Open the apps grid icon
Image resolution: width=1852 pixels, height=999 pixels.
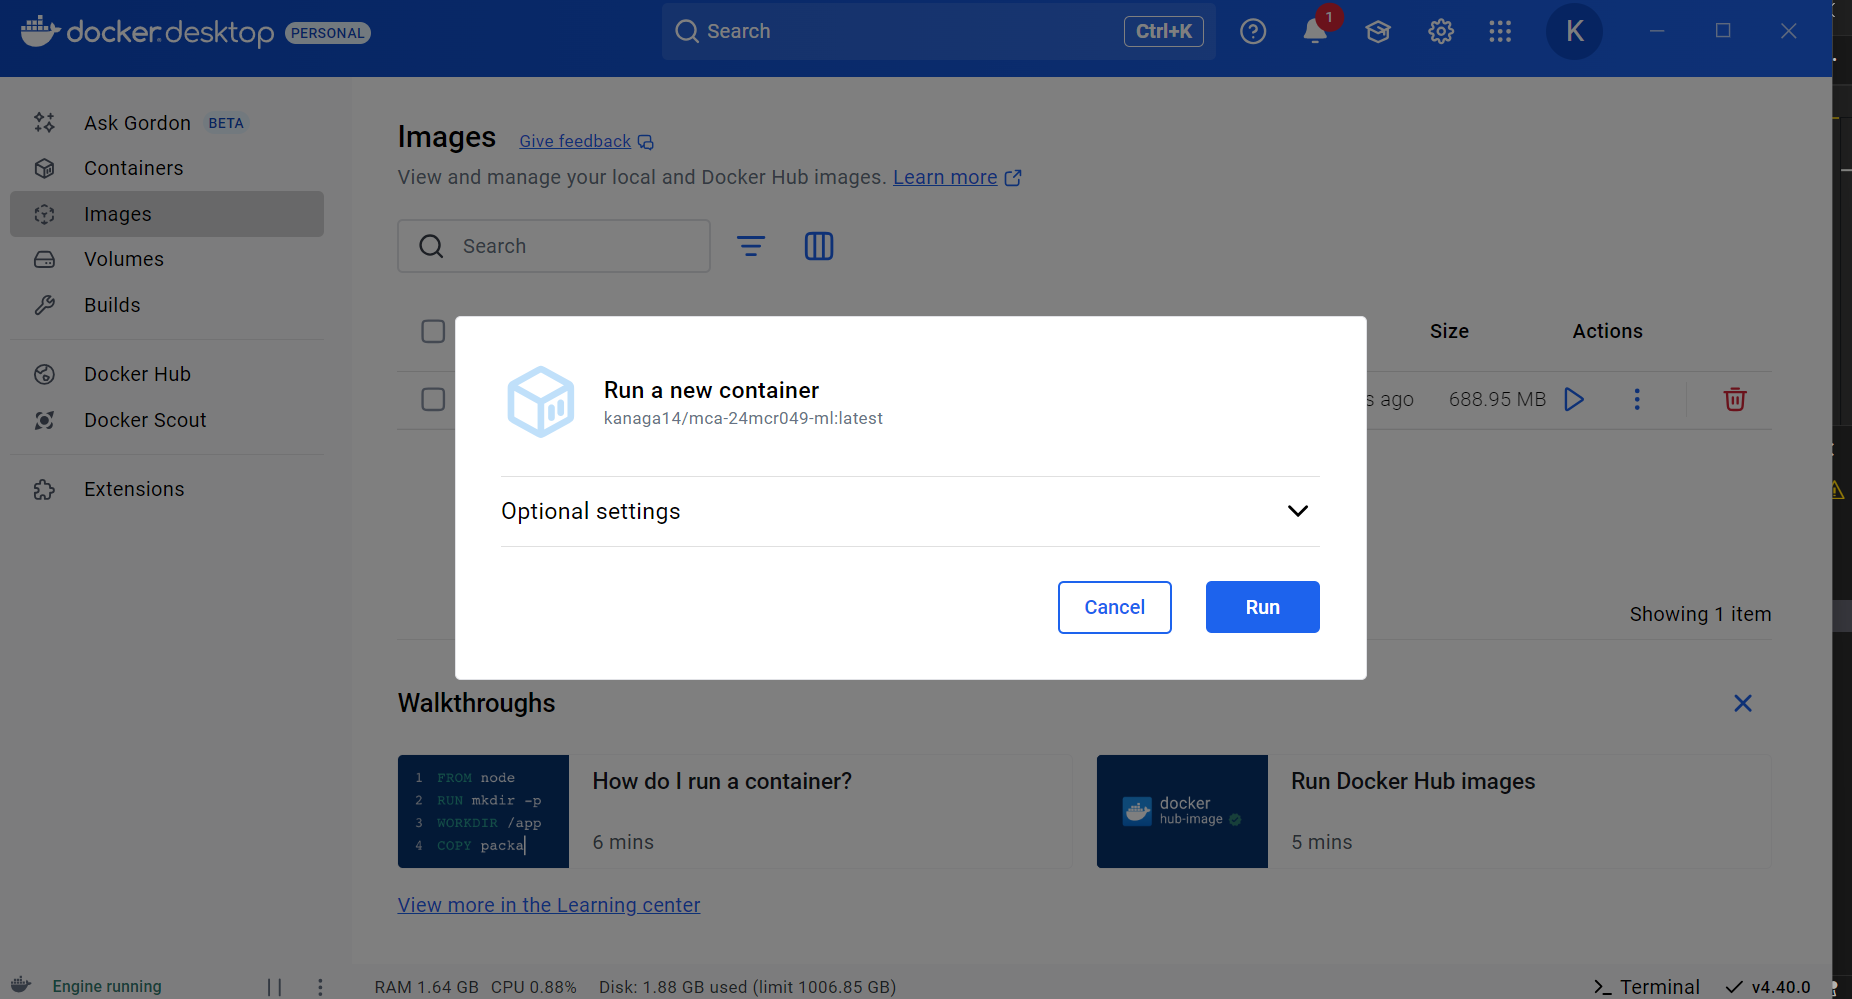[1500, 31]
